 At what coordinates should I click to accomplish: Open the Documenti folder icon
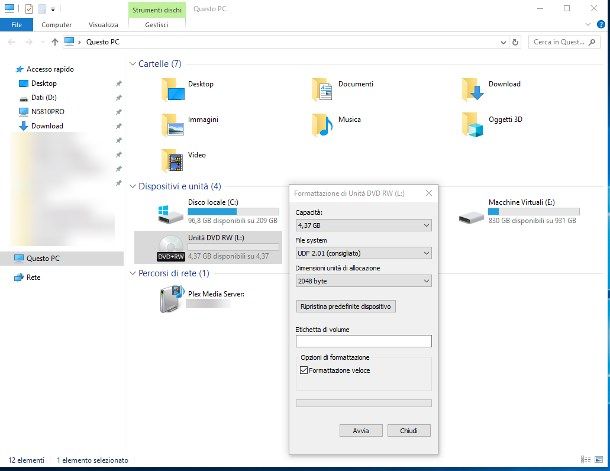tap(323, 89)
